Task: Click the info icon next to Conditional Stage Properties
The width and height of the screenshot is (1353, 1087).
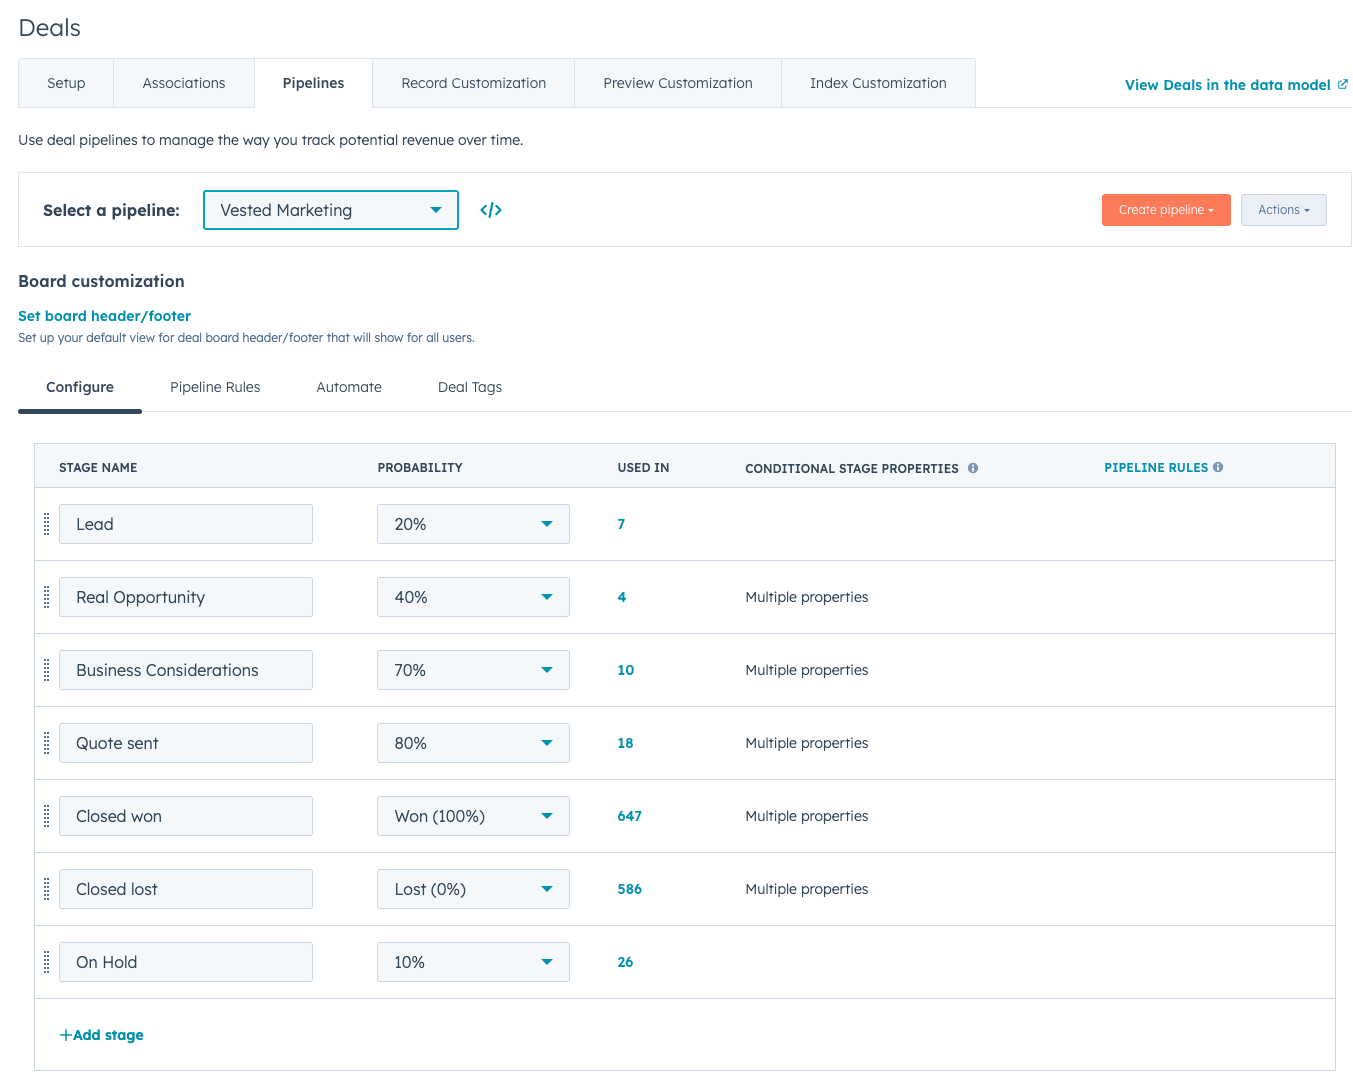Action: (973, 468)
